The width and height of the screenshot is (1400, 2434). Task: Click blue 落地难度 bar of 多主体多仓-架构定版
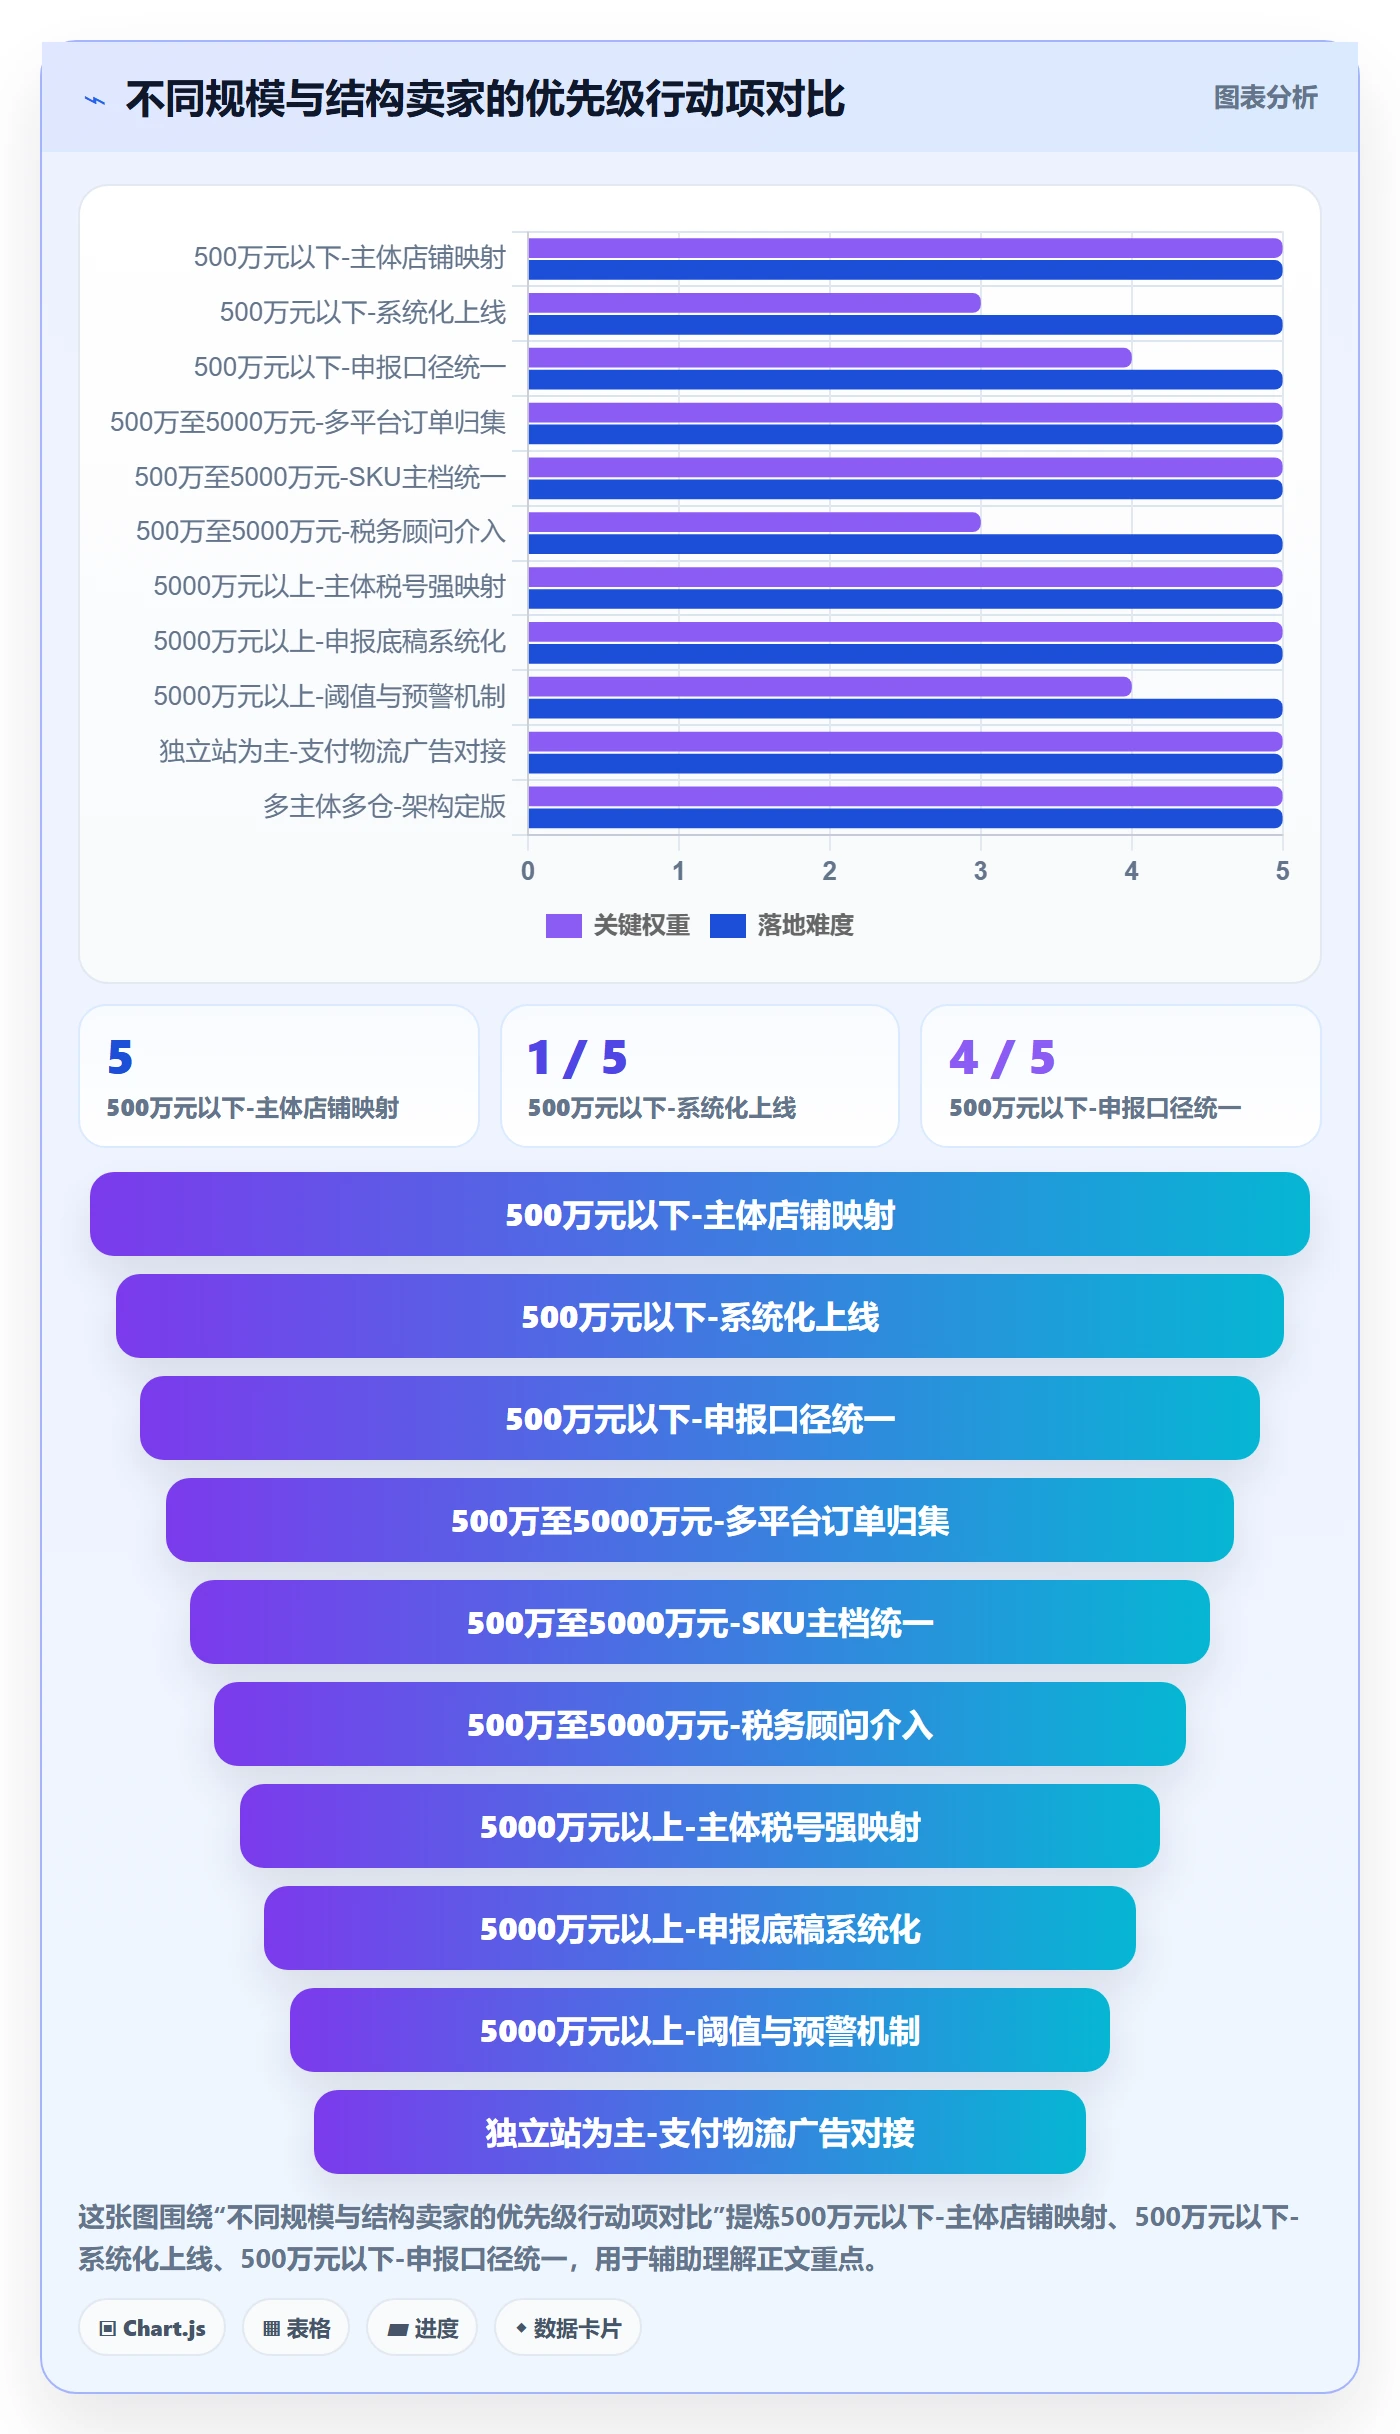coord(905,818)
